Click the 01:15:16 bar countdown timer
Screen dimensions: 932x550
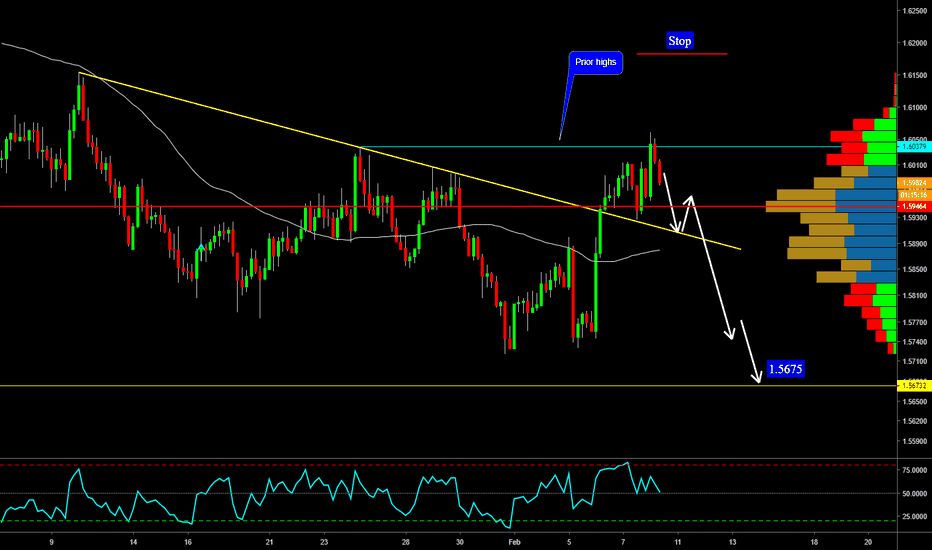click(x=914, y=194)
